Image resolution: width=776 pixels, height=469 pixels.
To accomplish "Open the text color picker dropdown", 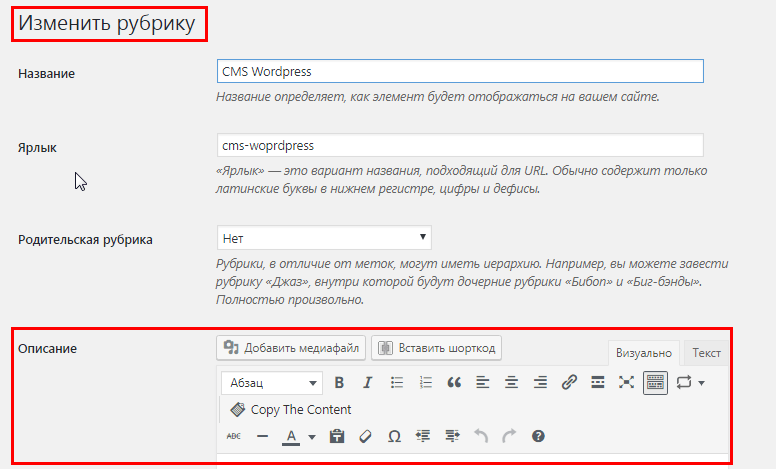I will point(312,436).
